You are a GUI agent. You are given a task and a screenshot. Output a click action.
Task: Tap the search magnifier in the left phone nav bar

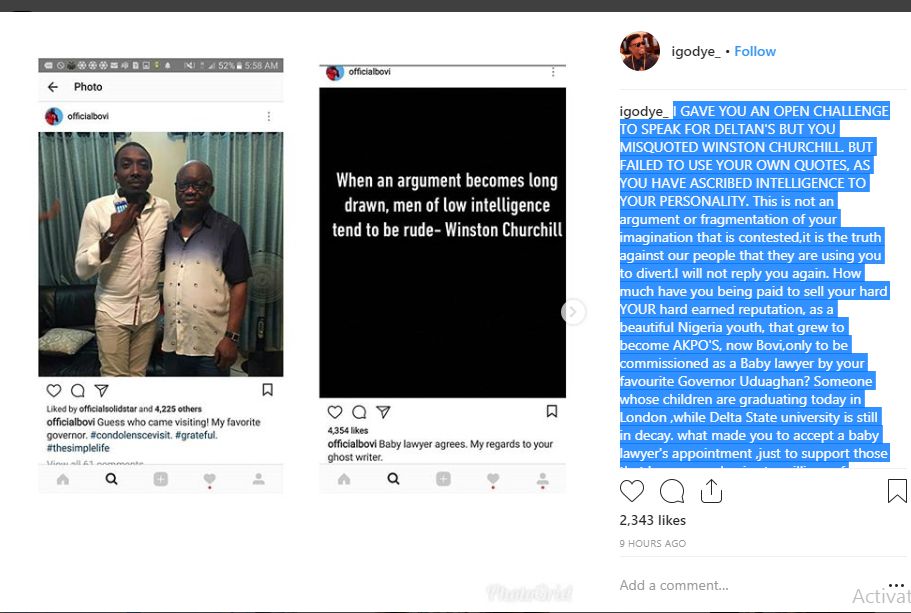112,479
